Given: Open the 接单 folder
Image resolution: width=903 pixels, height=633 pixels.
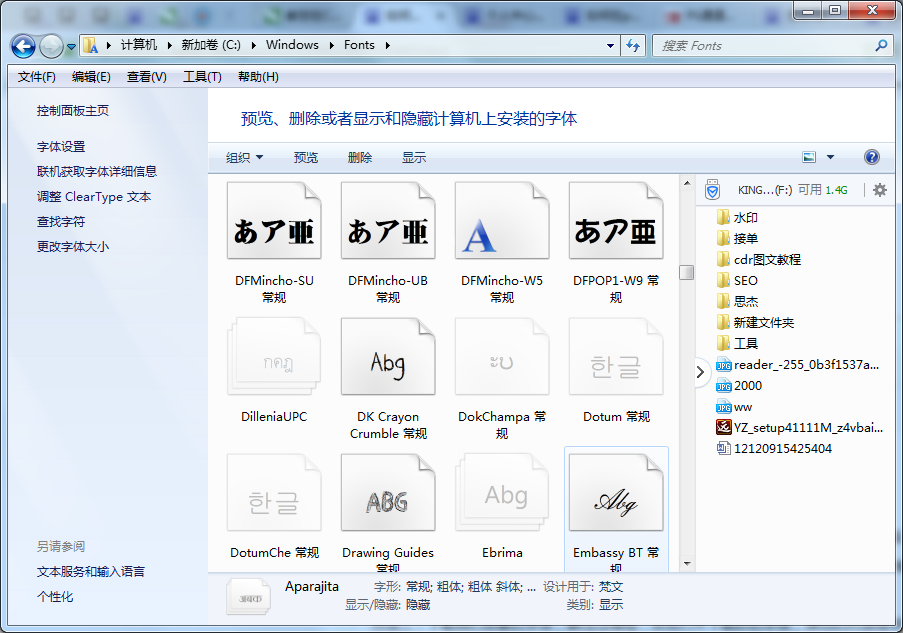Looking at the screenshot, I should 738,238.
